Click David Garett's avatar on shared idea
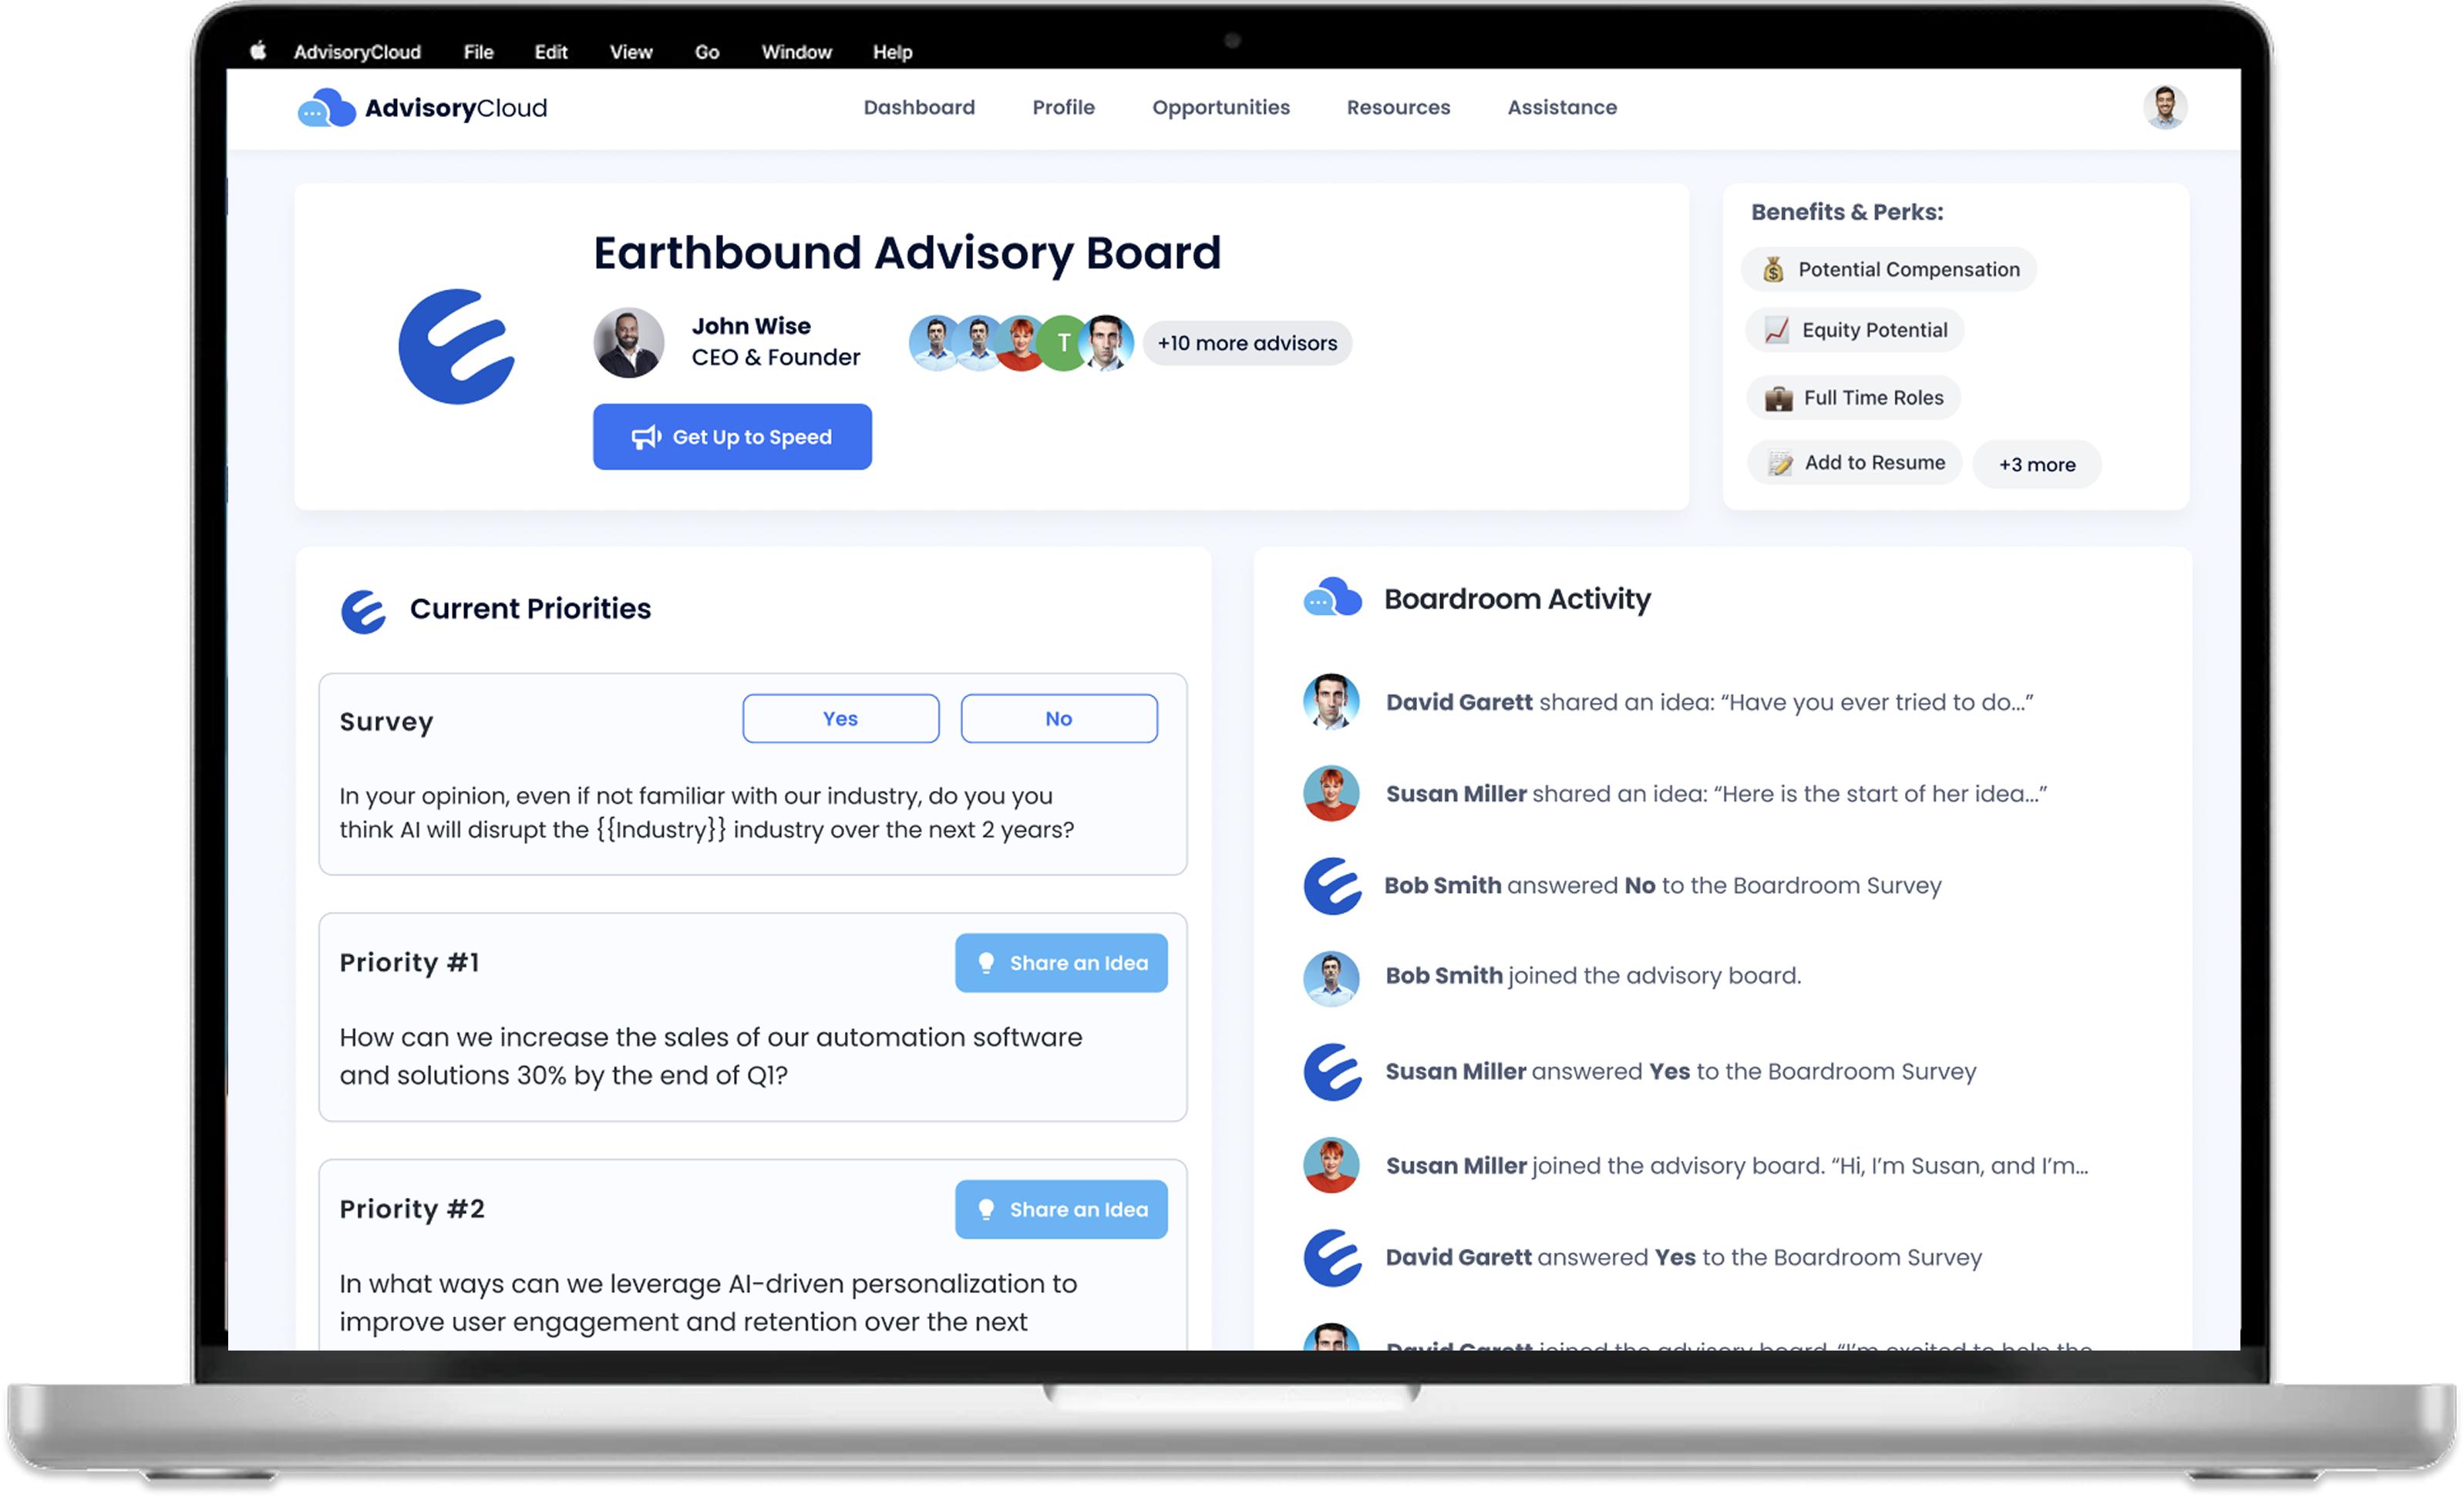 [x=1331, y=701]
